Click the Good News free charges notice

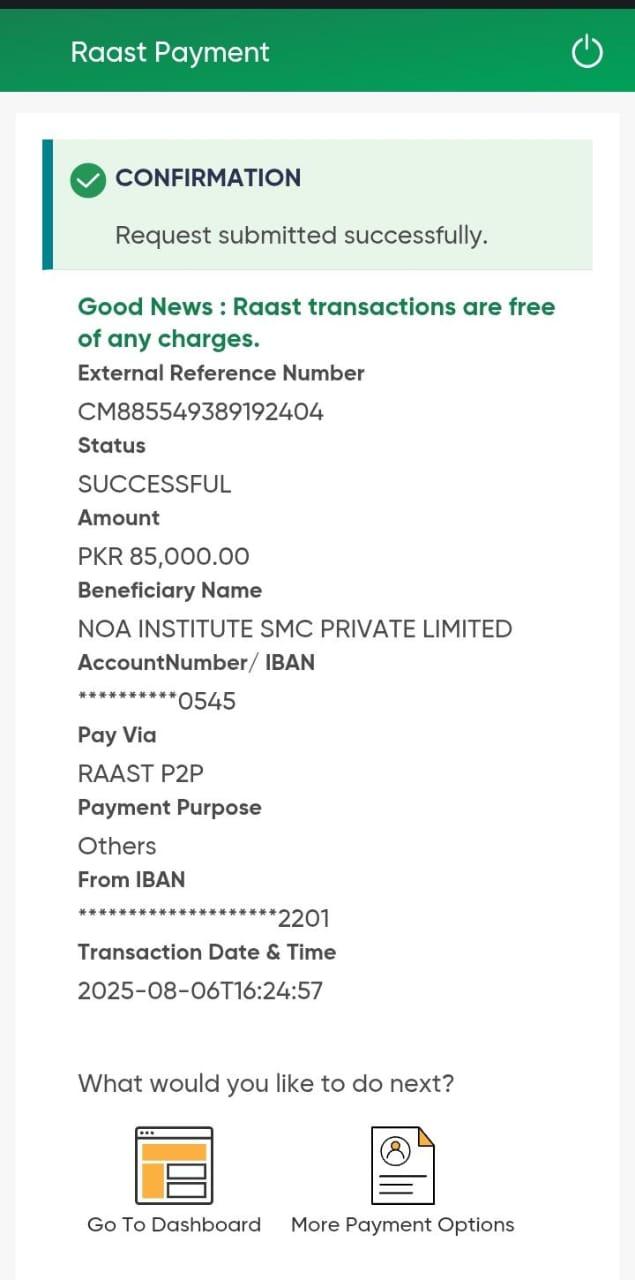coord(316,322)
